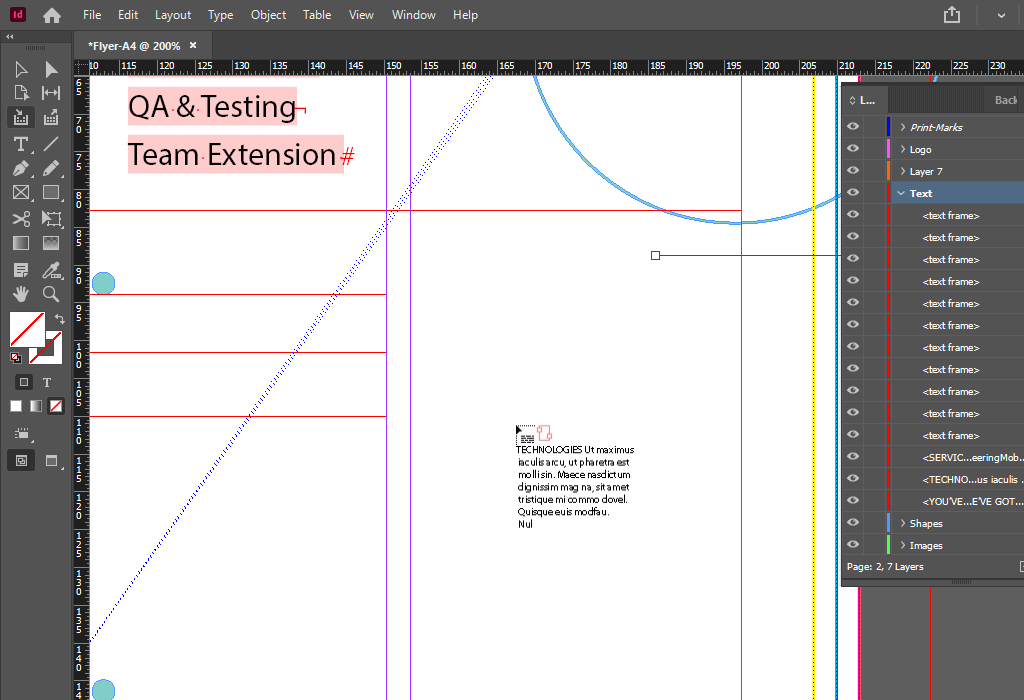Viewport: 1024px width, 700px height.
Task: Switch to the Flyer-A4 document tab
Action: pyautogui.click(x=133, y=46)
